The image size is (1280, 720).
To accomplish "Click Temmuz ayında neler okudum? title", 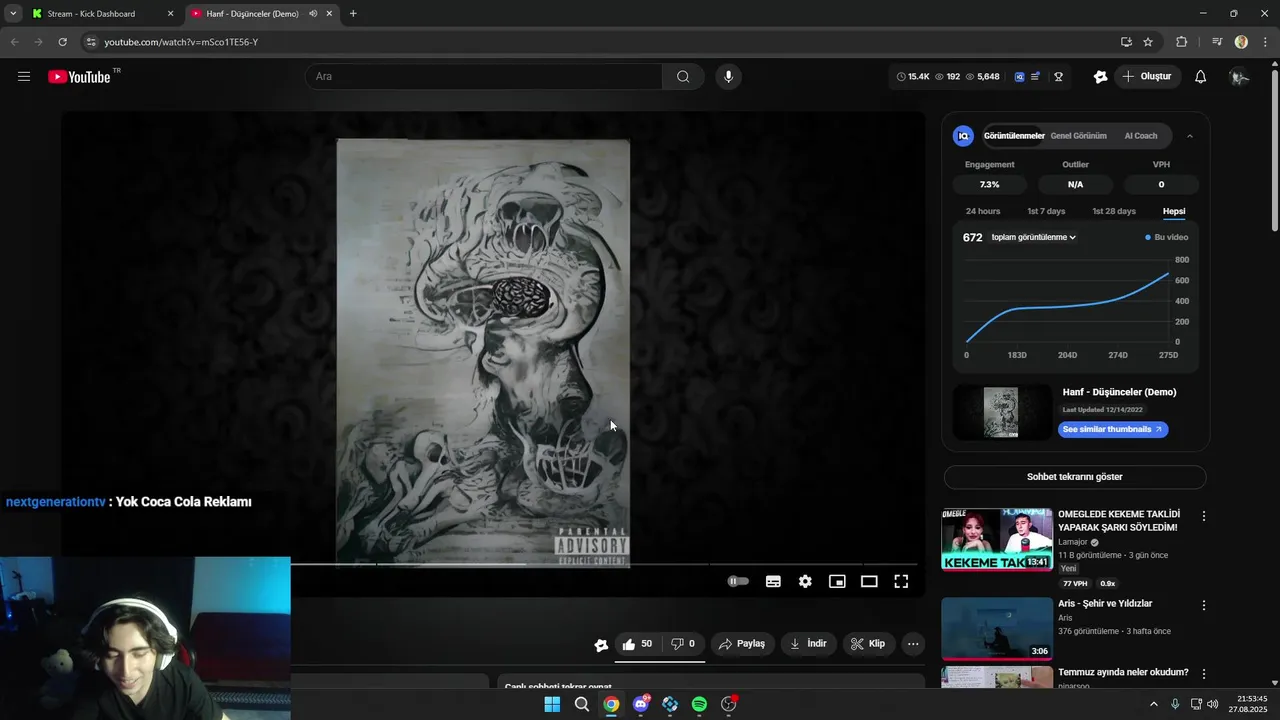I will [x=1123, y=672].
